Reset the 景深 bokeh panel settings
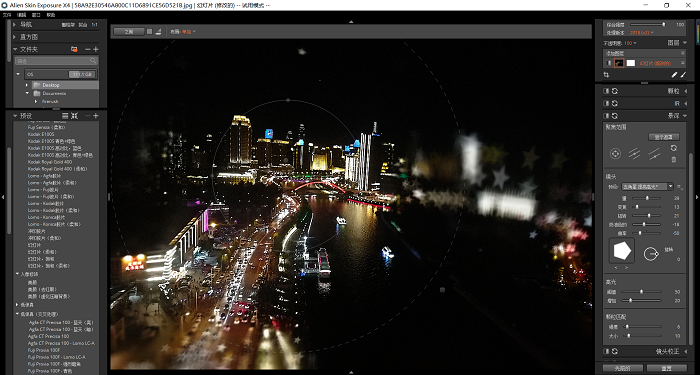700x375 pixels. click(x=615, y=116)
